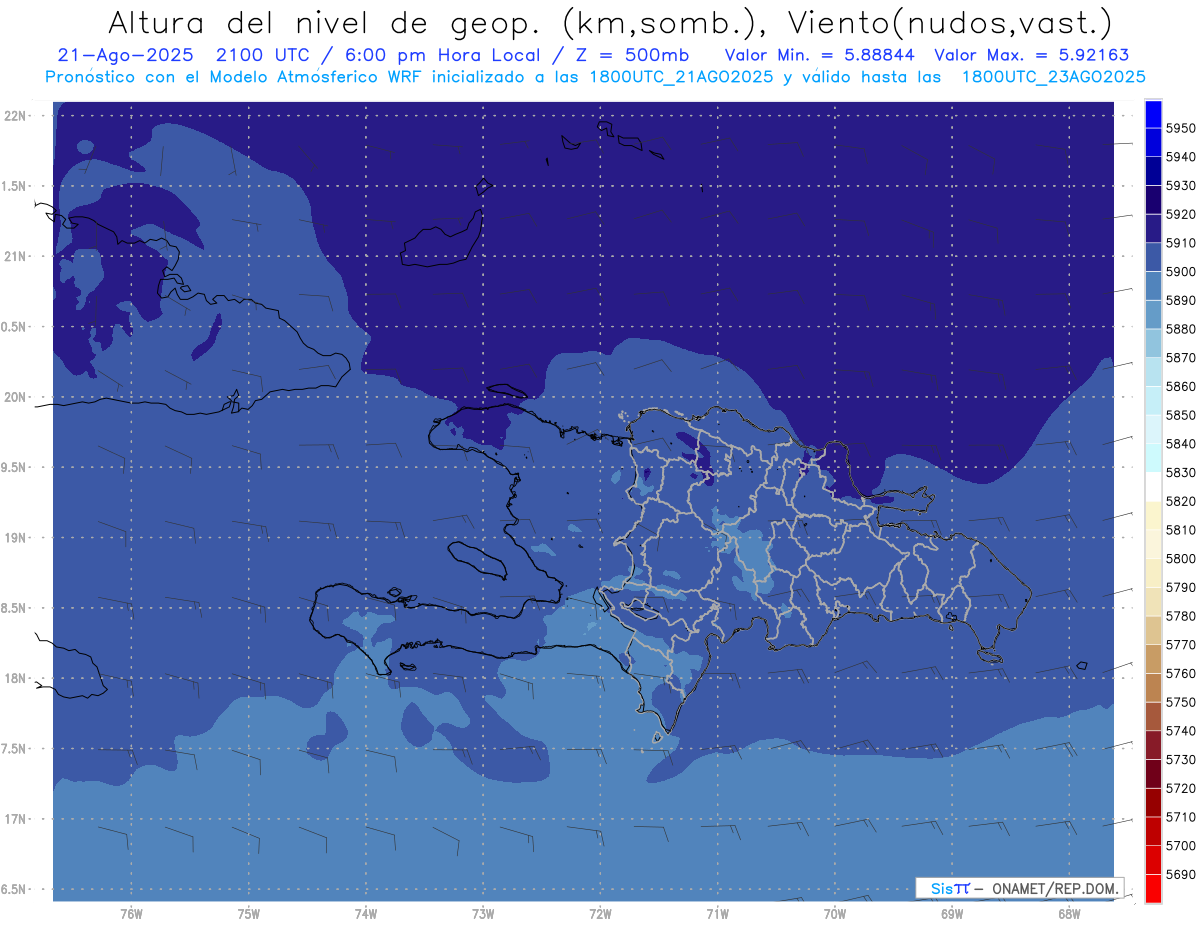This screenshot has width=1200, height=927.
Task: Pick the color swatch between 5900 and 5910
Action: coord(1153,258)
